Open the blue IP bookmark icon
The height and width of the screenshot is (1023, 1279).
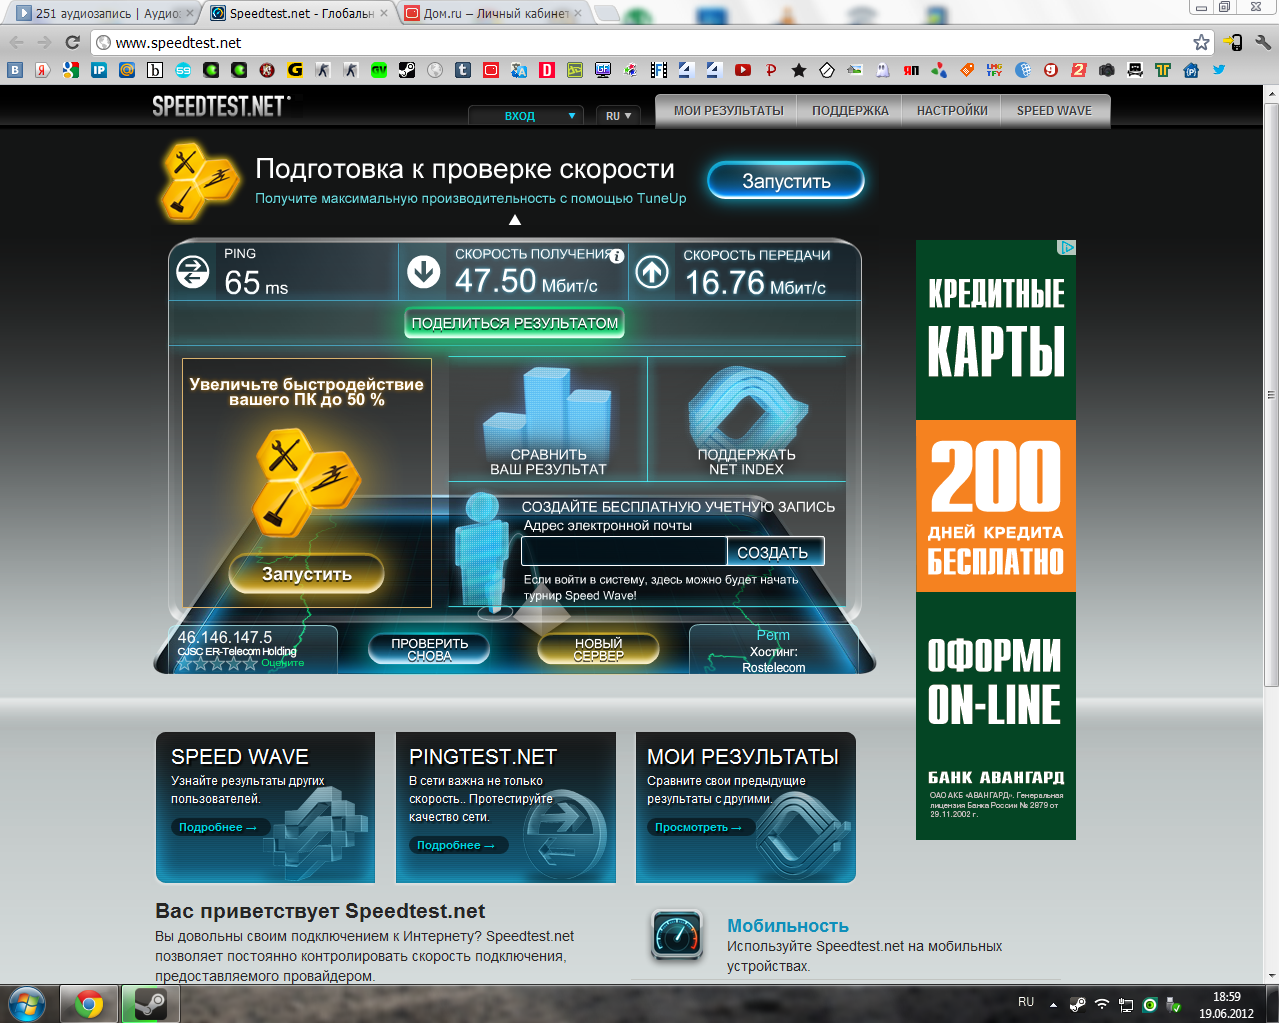[99, 70]
